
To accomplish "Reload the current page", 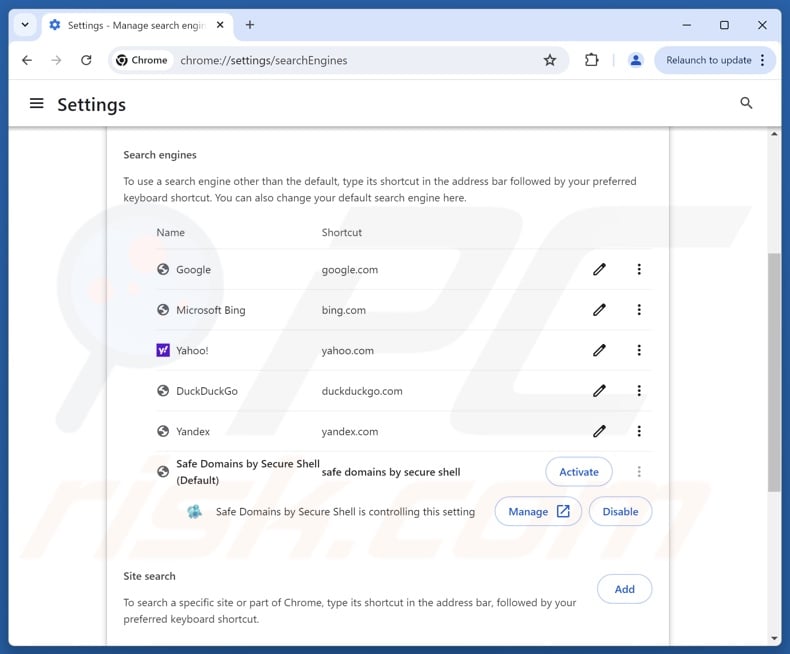I will pos(86,60).
